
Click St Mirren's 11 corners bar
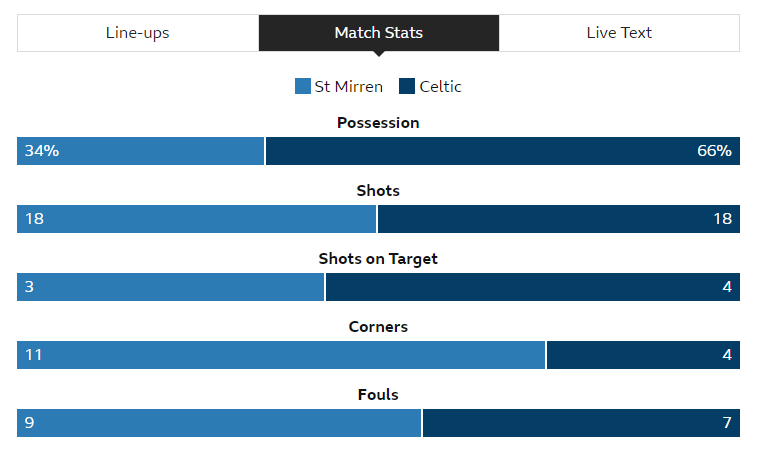point(281,355)
